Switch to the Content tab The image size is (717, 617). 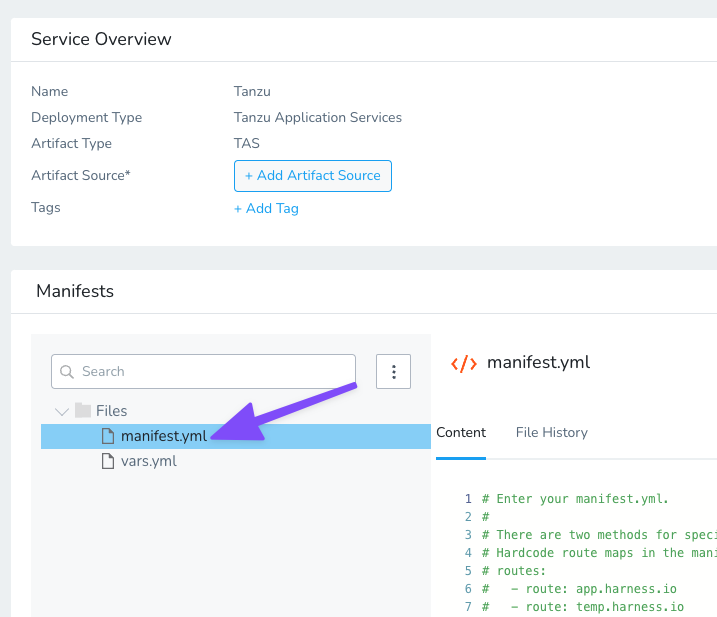(461, 432)
